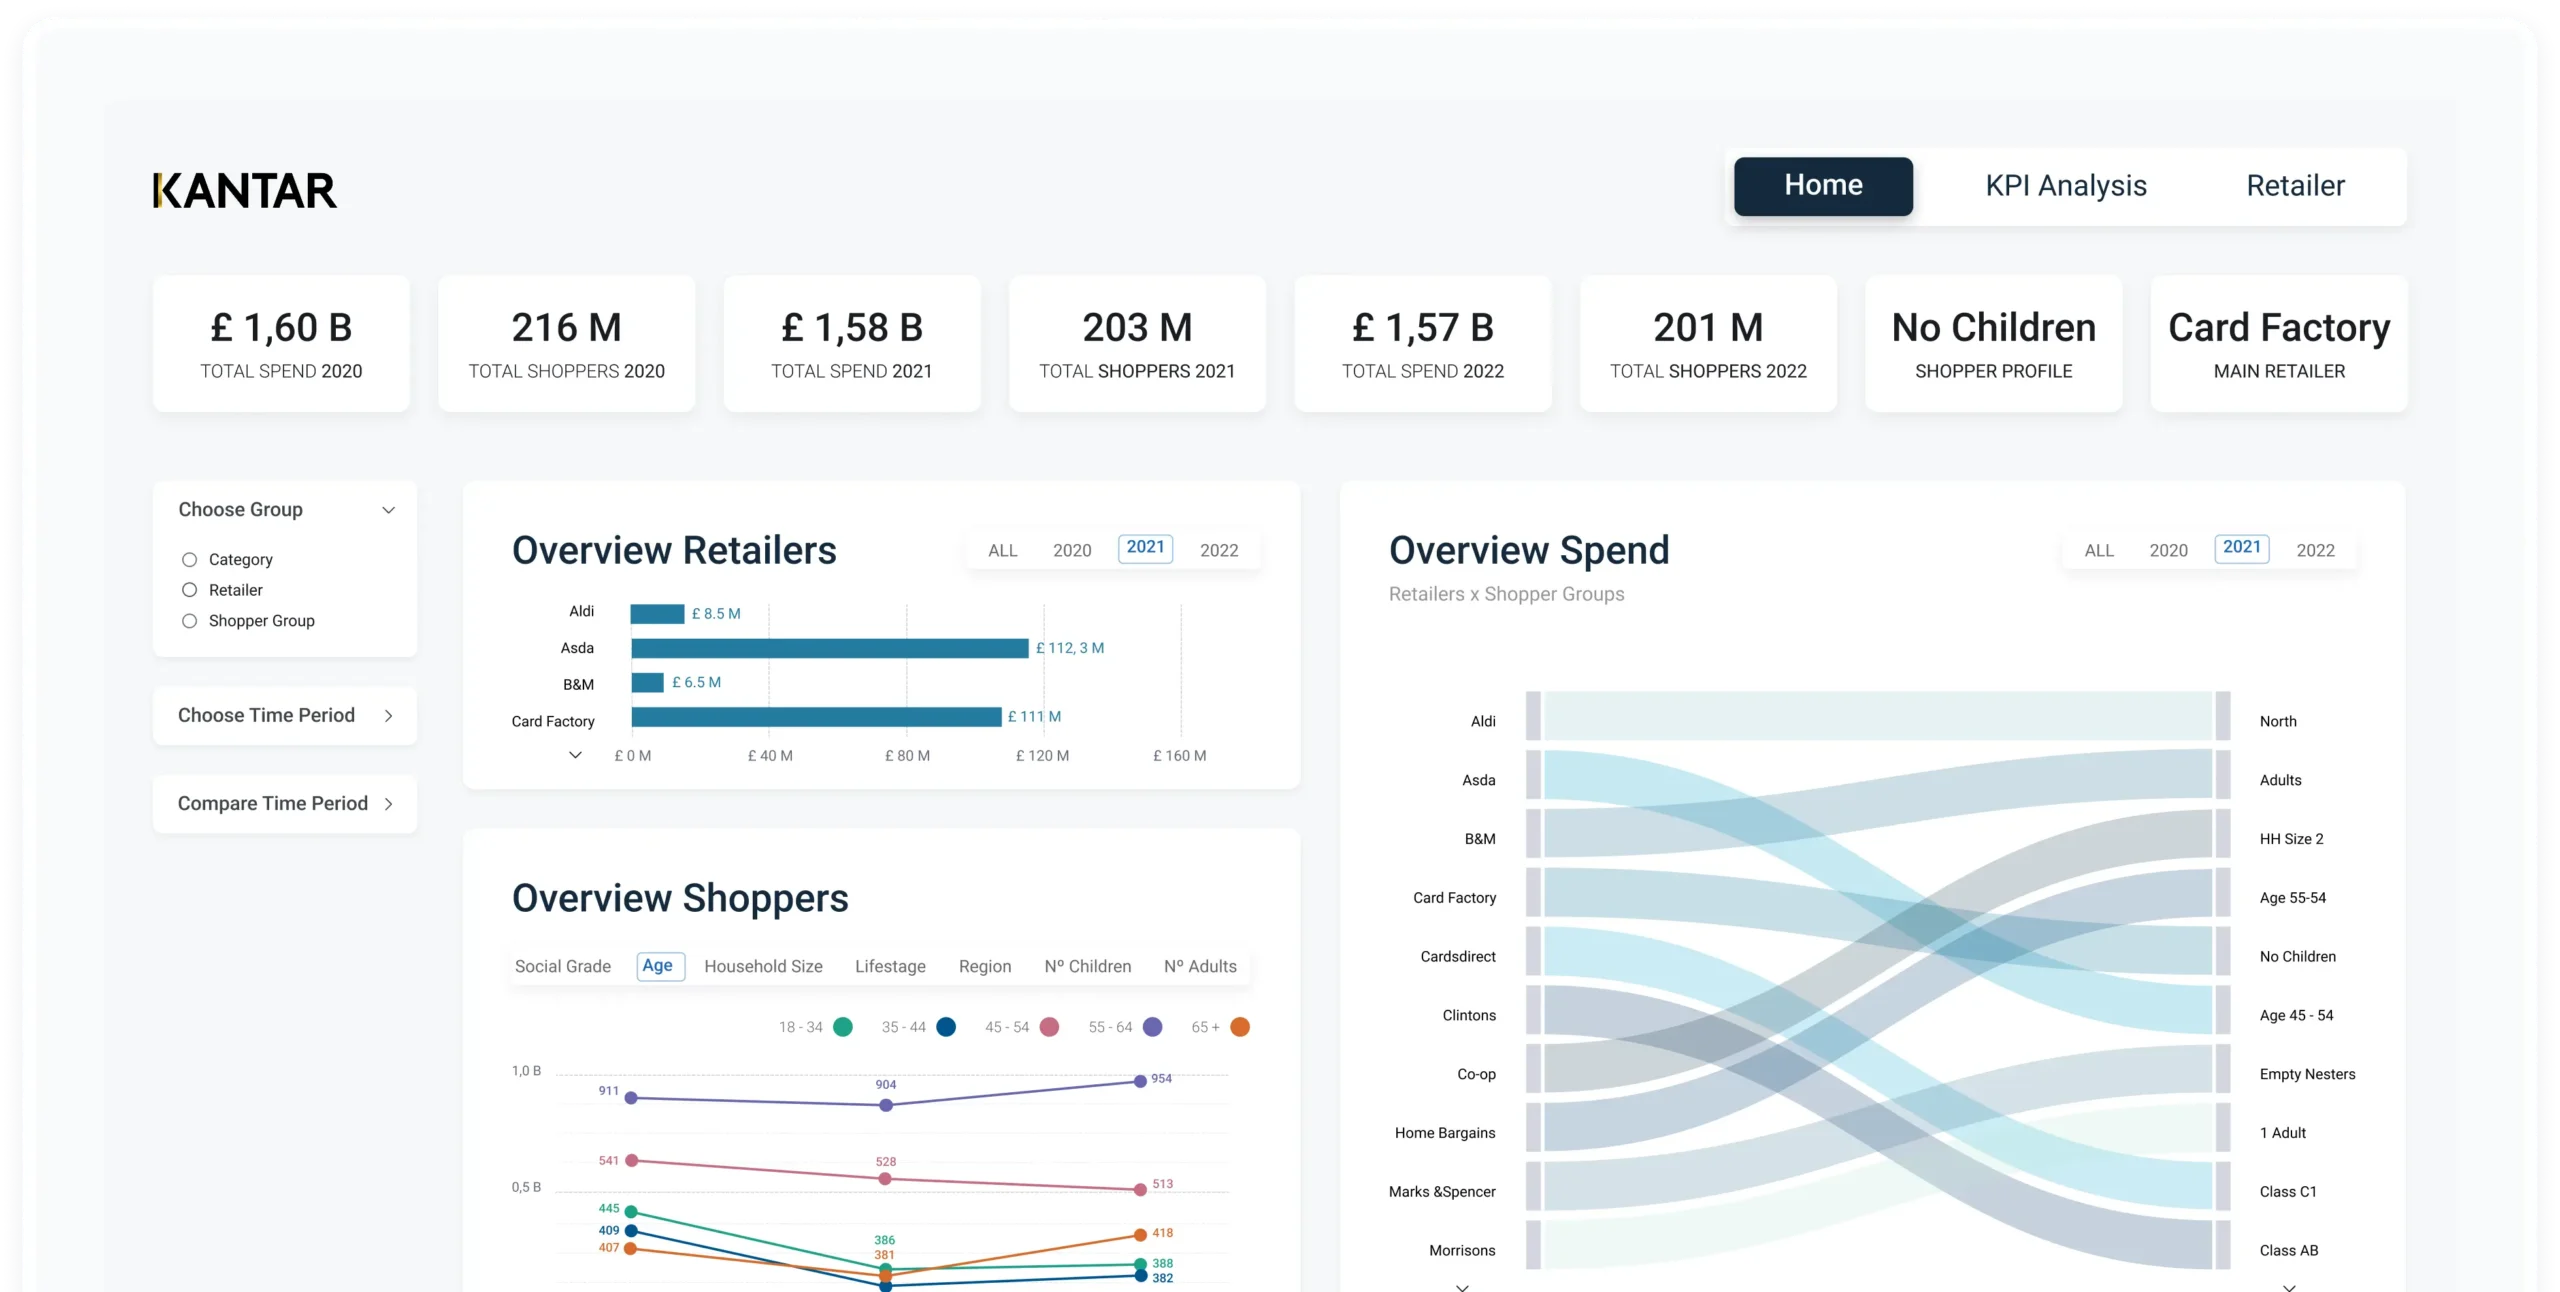Filter Overview Retailers to 2022
Viewport: 2560px width, 1292px height.
click(x=1218, y=550)
